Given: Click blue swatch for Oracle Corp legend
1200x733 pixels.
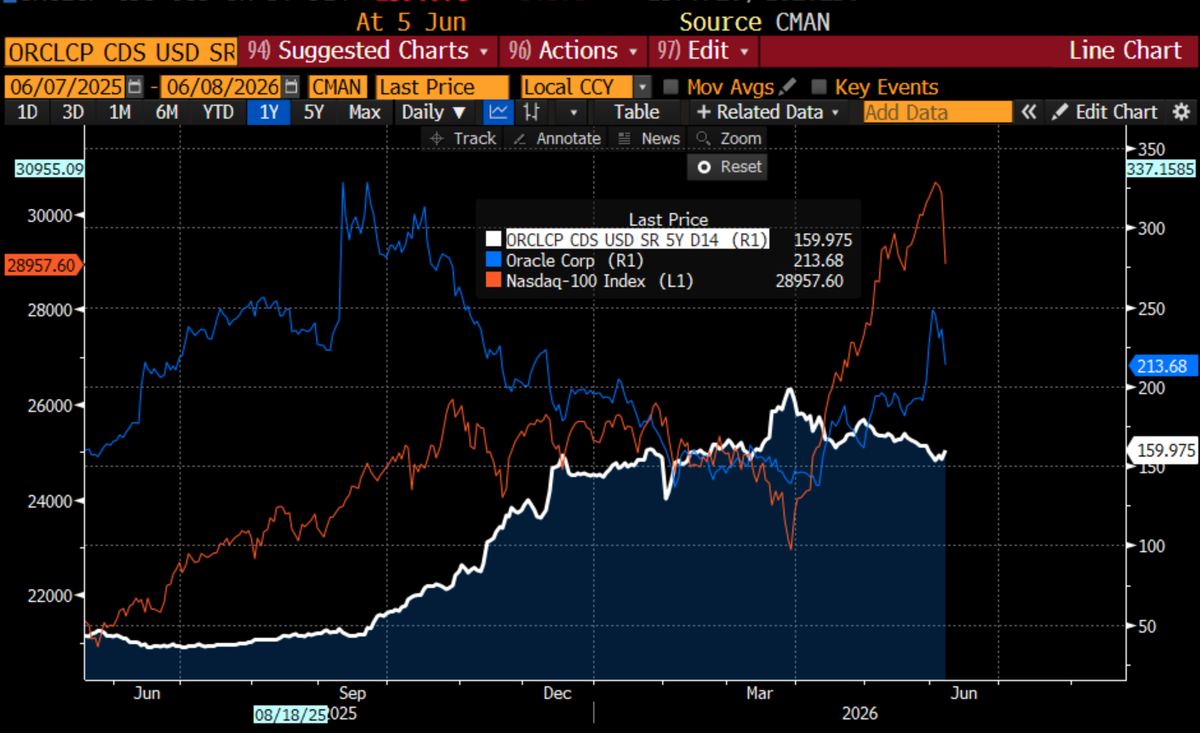Looking at the screenshot, I should 492,260.
